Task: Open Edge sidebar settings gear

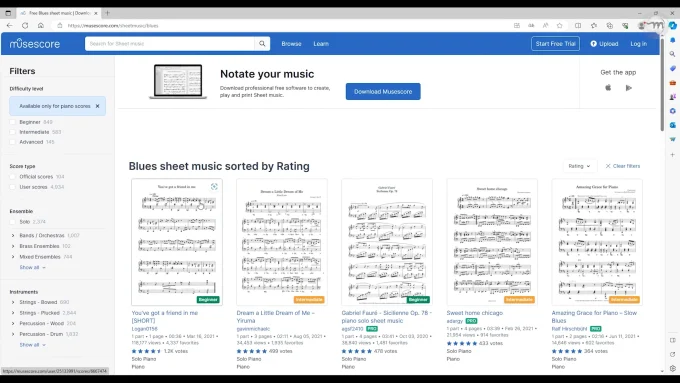Action: pyautogui.click(x=673, y=368)
